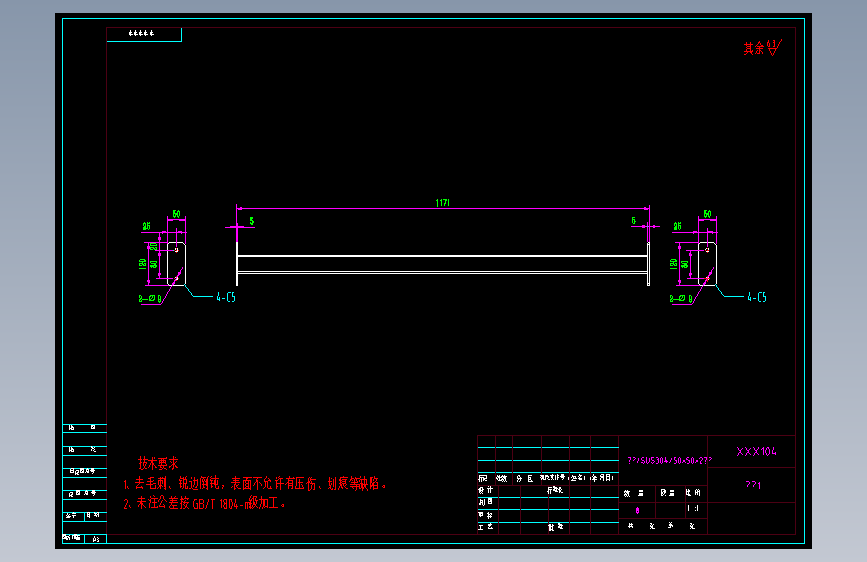Select the 1:1 scale value in title block

click(693, 508)
